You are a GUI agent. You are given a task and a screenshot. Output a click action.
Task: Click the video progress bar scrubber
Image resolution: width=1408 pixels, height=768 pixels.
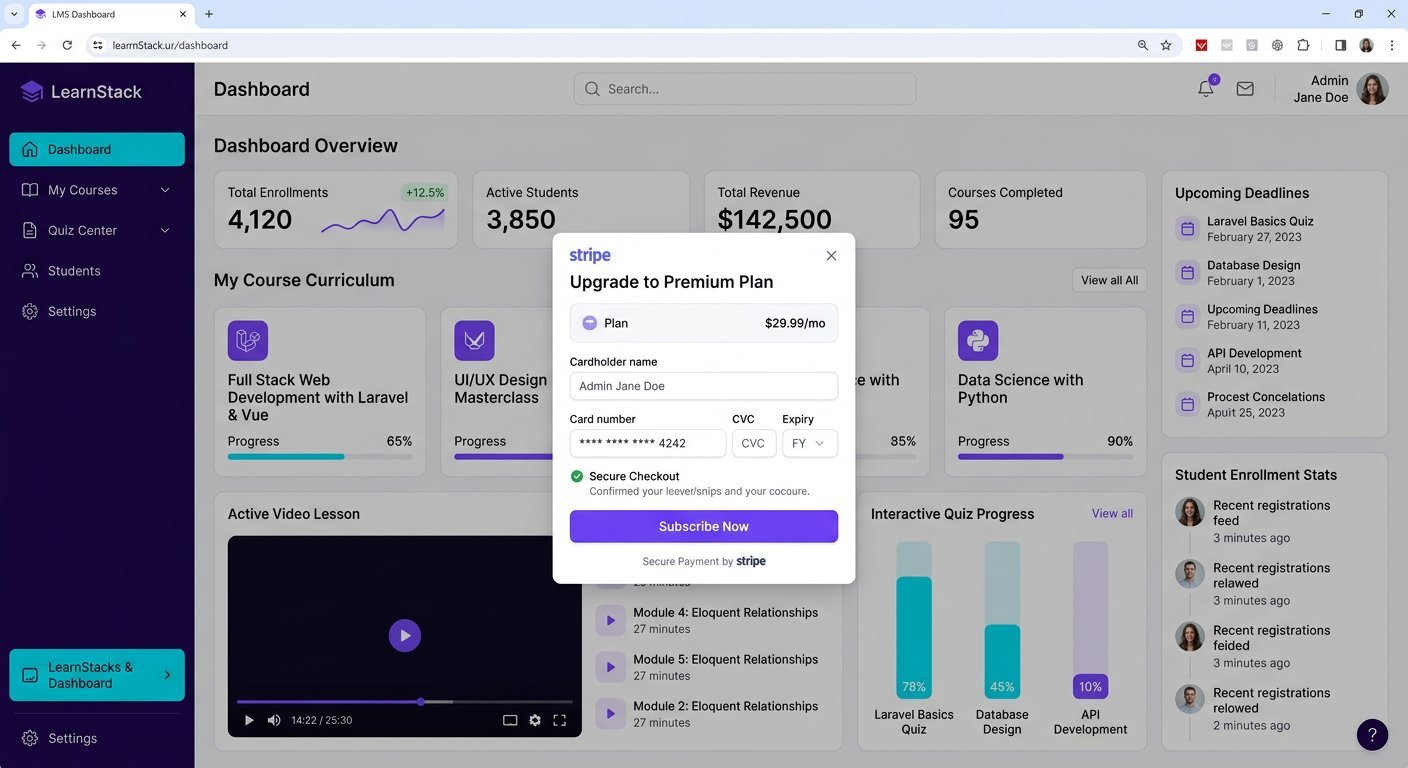pos(421,702)
